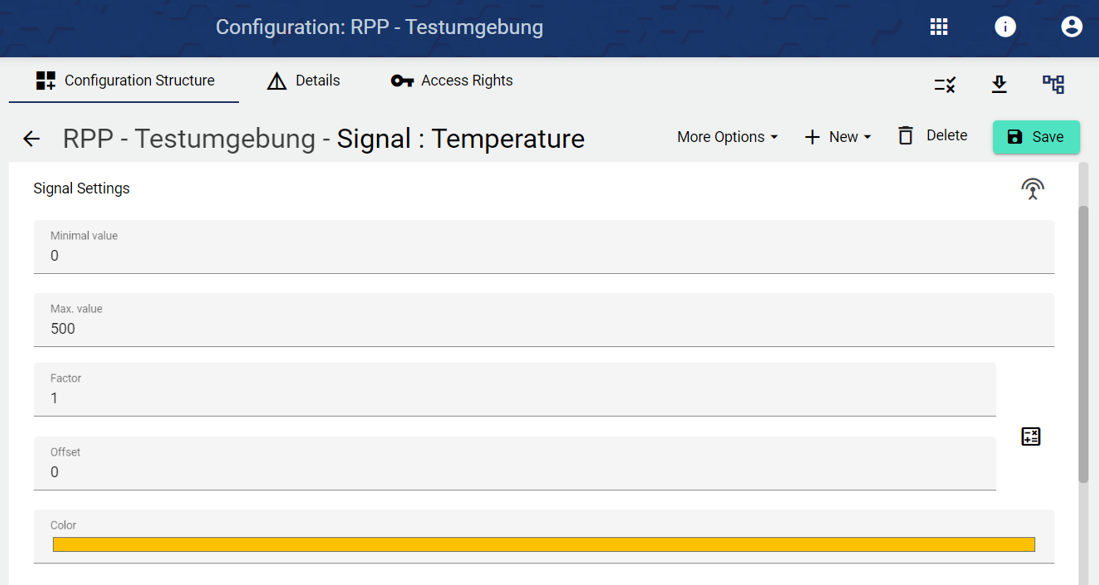This screenshot has height=585, width=1099.
Task: Click the signal antenna icon
Action: point(1032,188)
